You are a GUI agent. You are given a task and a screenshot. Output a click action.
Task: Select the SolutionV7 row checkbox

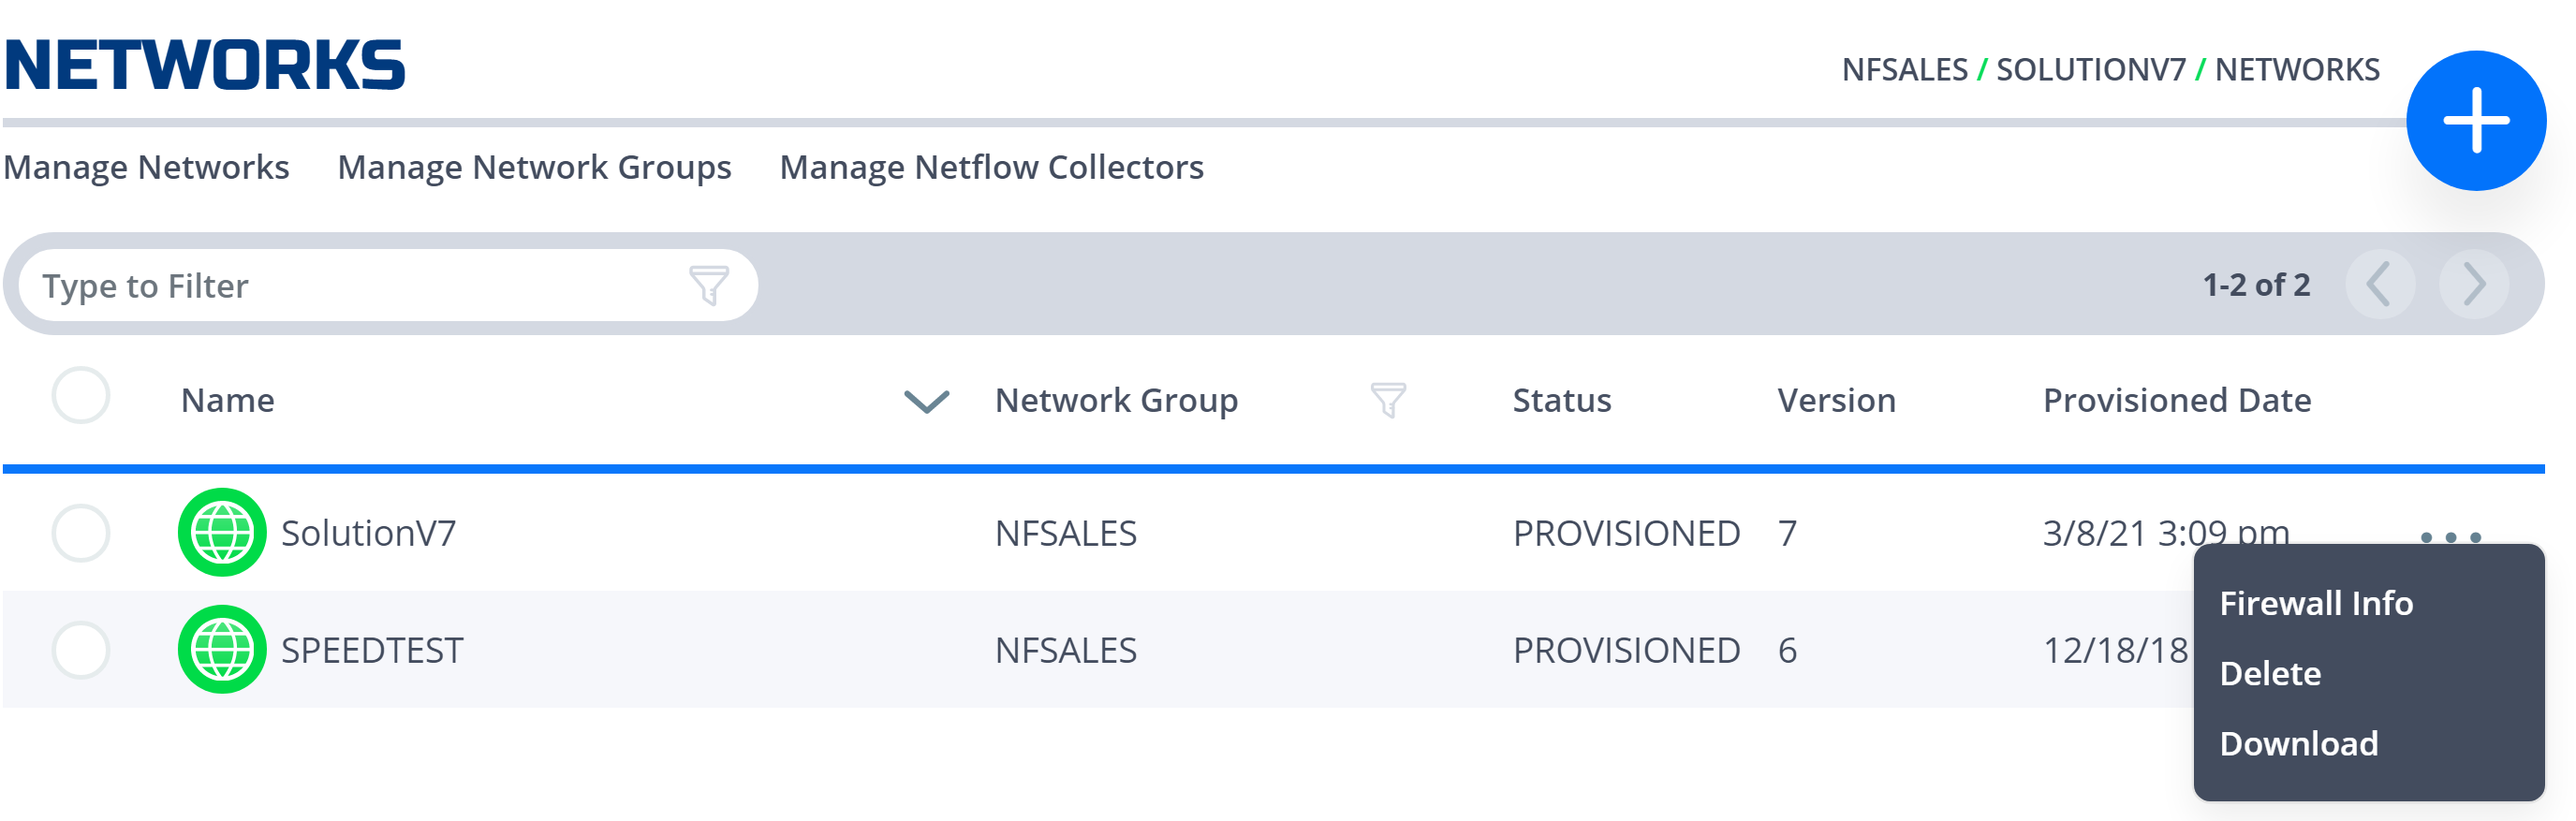[81, 533]
